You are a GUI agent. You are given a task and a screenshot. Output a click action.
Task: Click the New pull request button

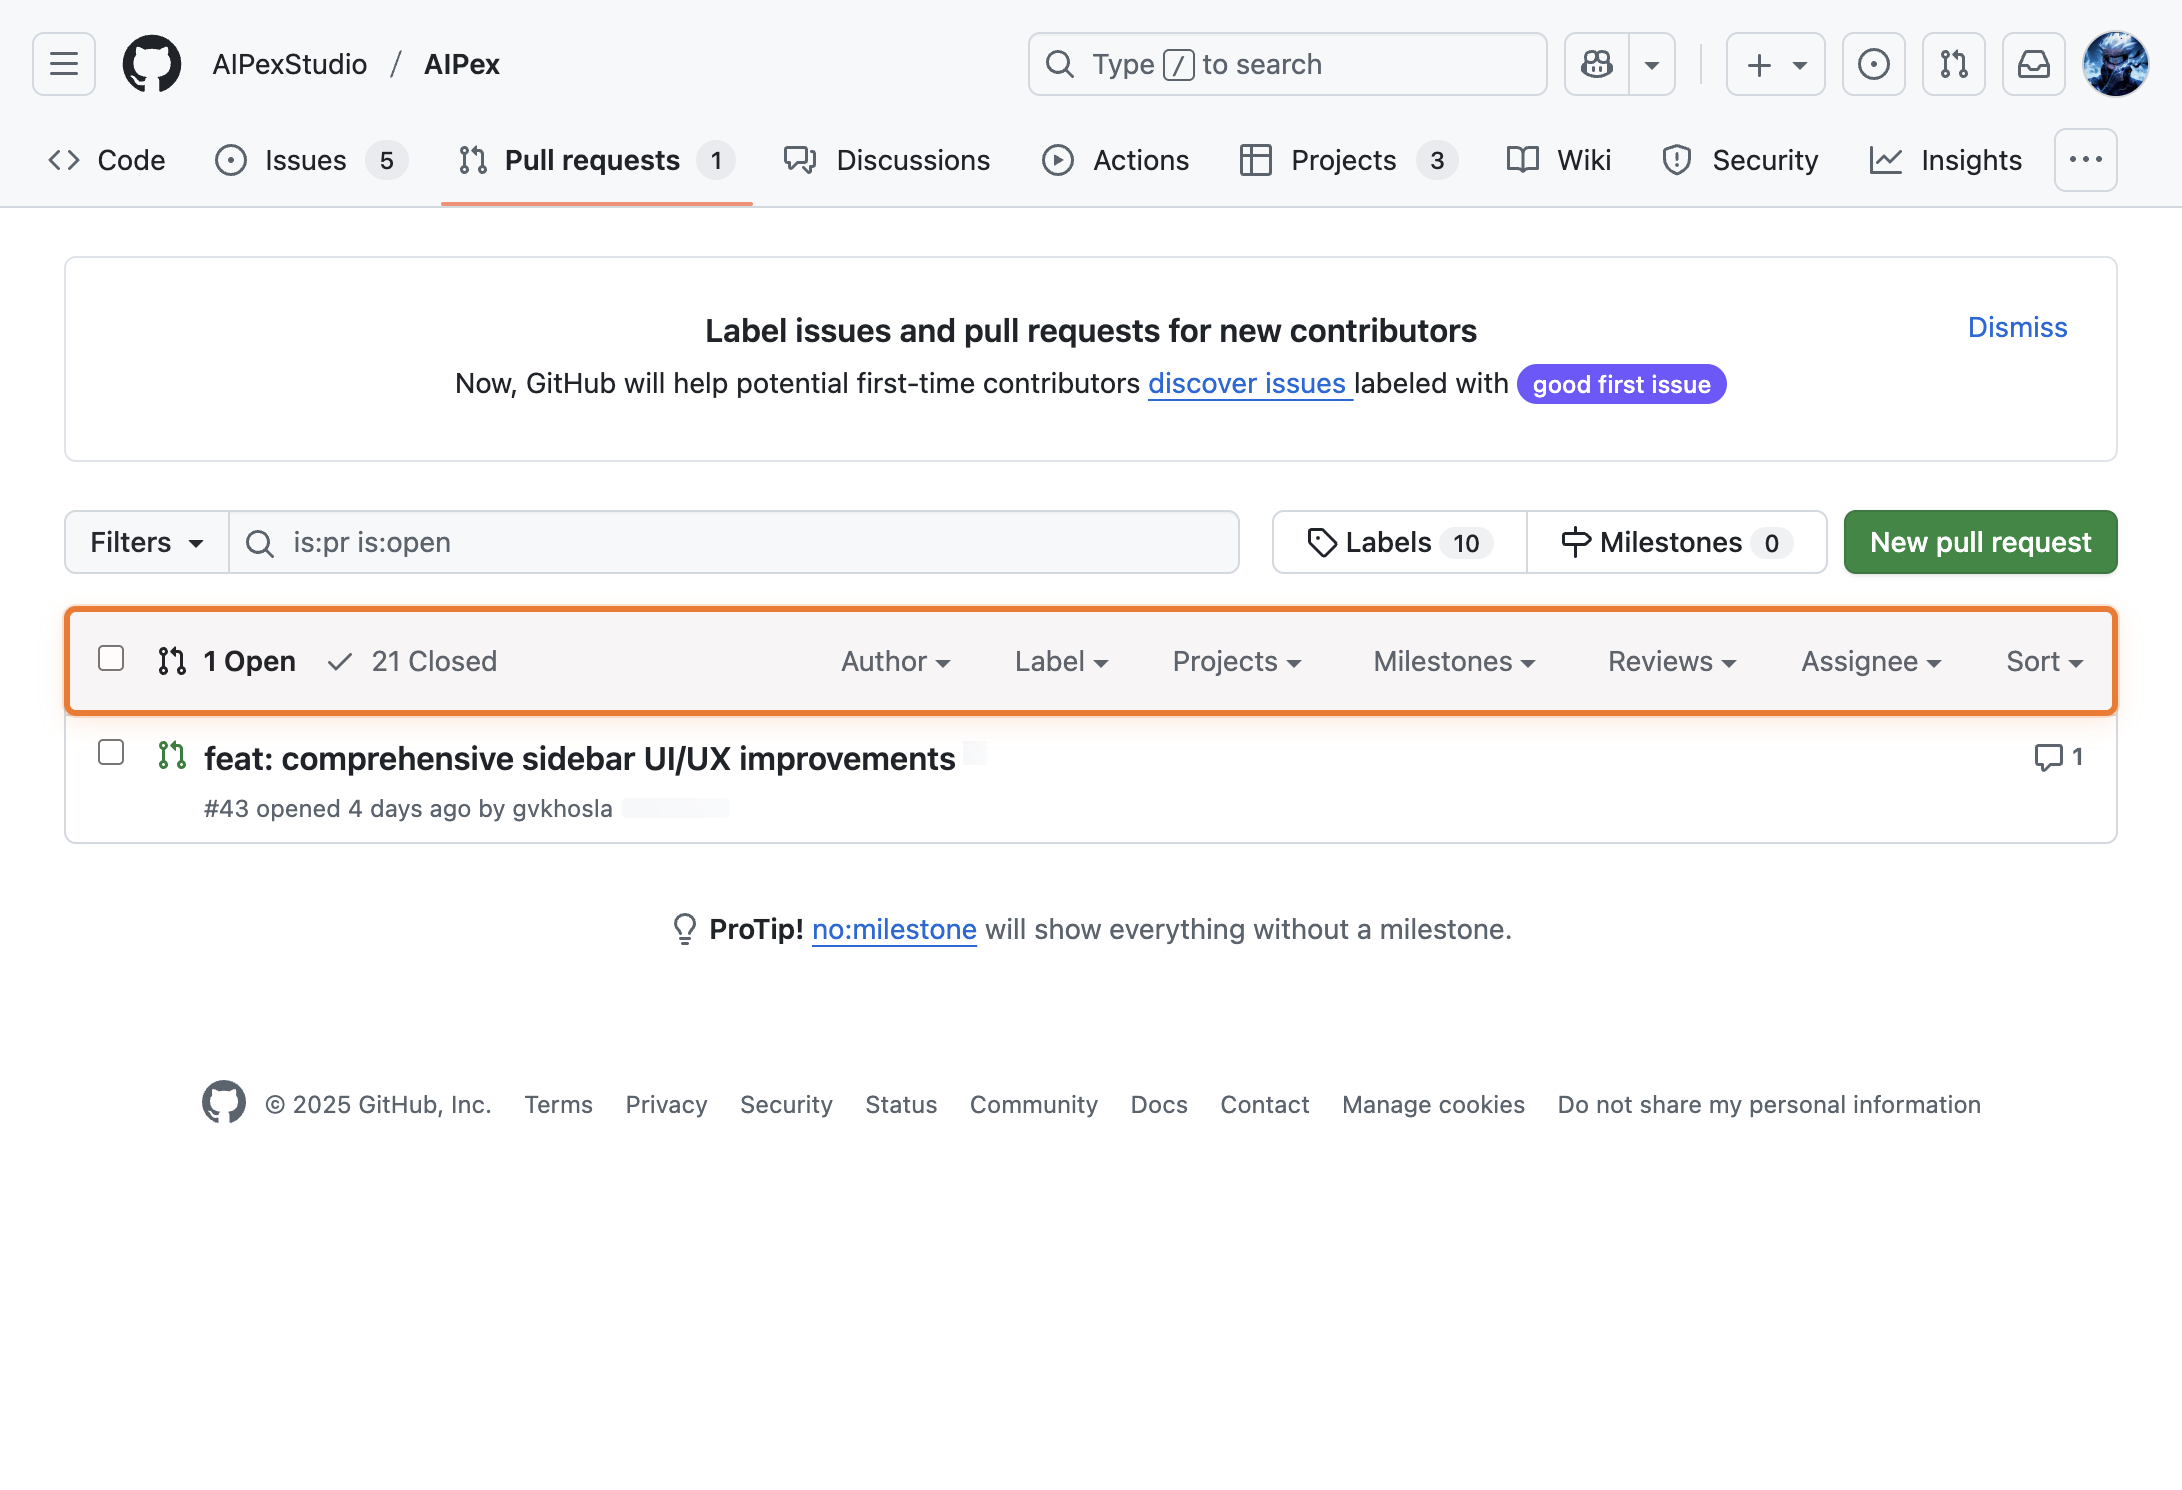(x=1979, y=542)
